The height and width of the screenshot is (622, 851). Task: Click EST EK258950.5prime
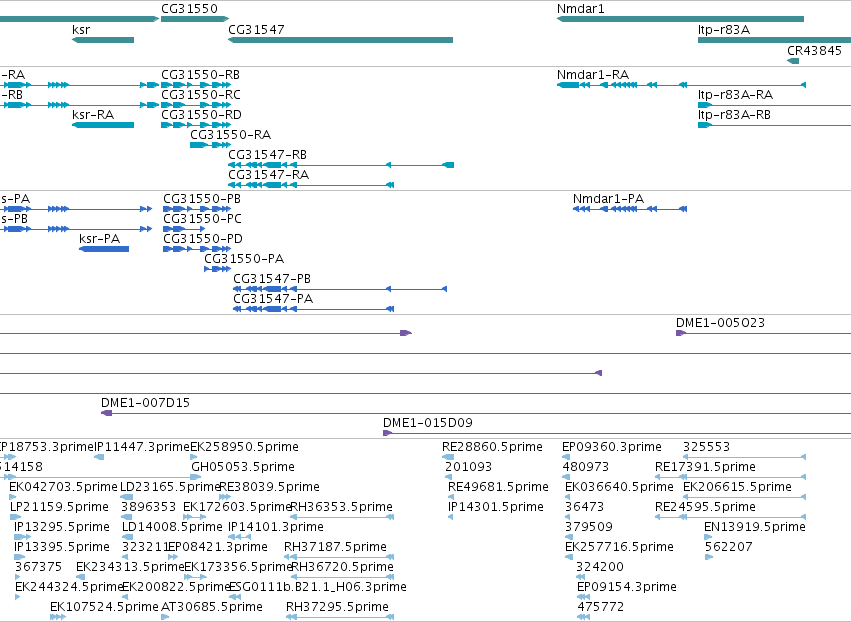tap(244, 447)
